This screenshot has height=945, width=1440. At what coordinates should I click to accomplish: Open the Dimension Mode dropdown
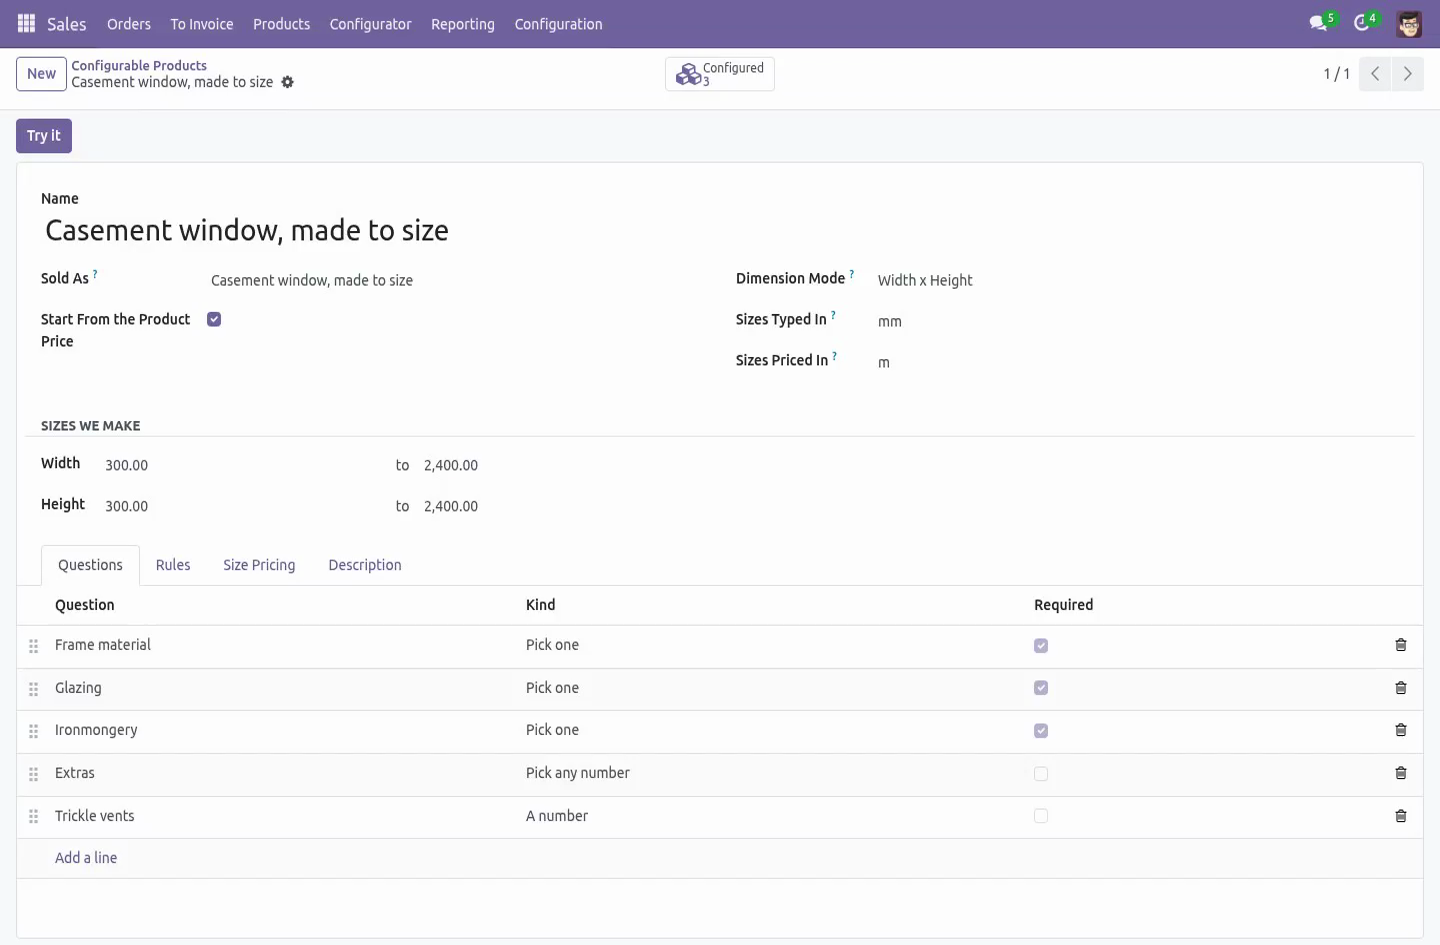coord(1137,280)
